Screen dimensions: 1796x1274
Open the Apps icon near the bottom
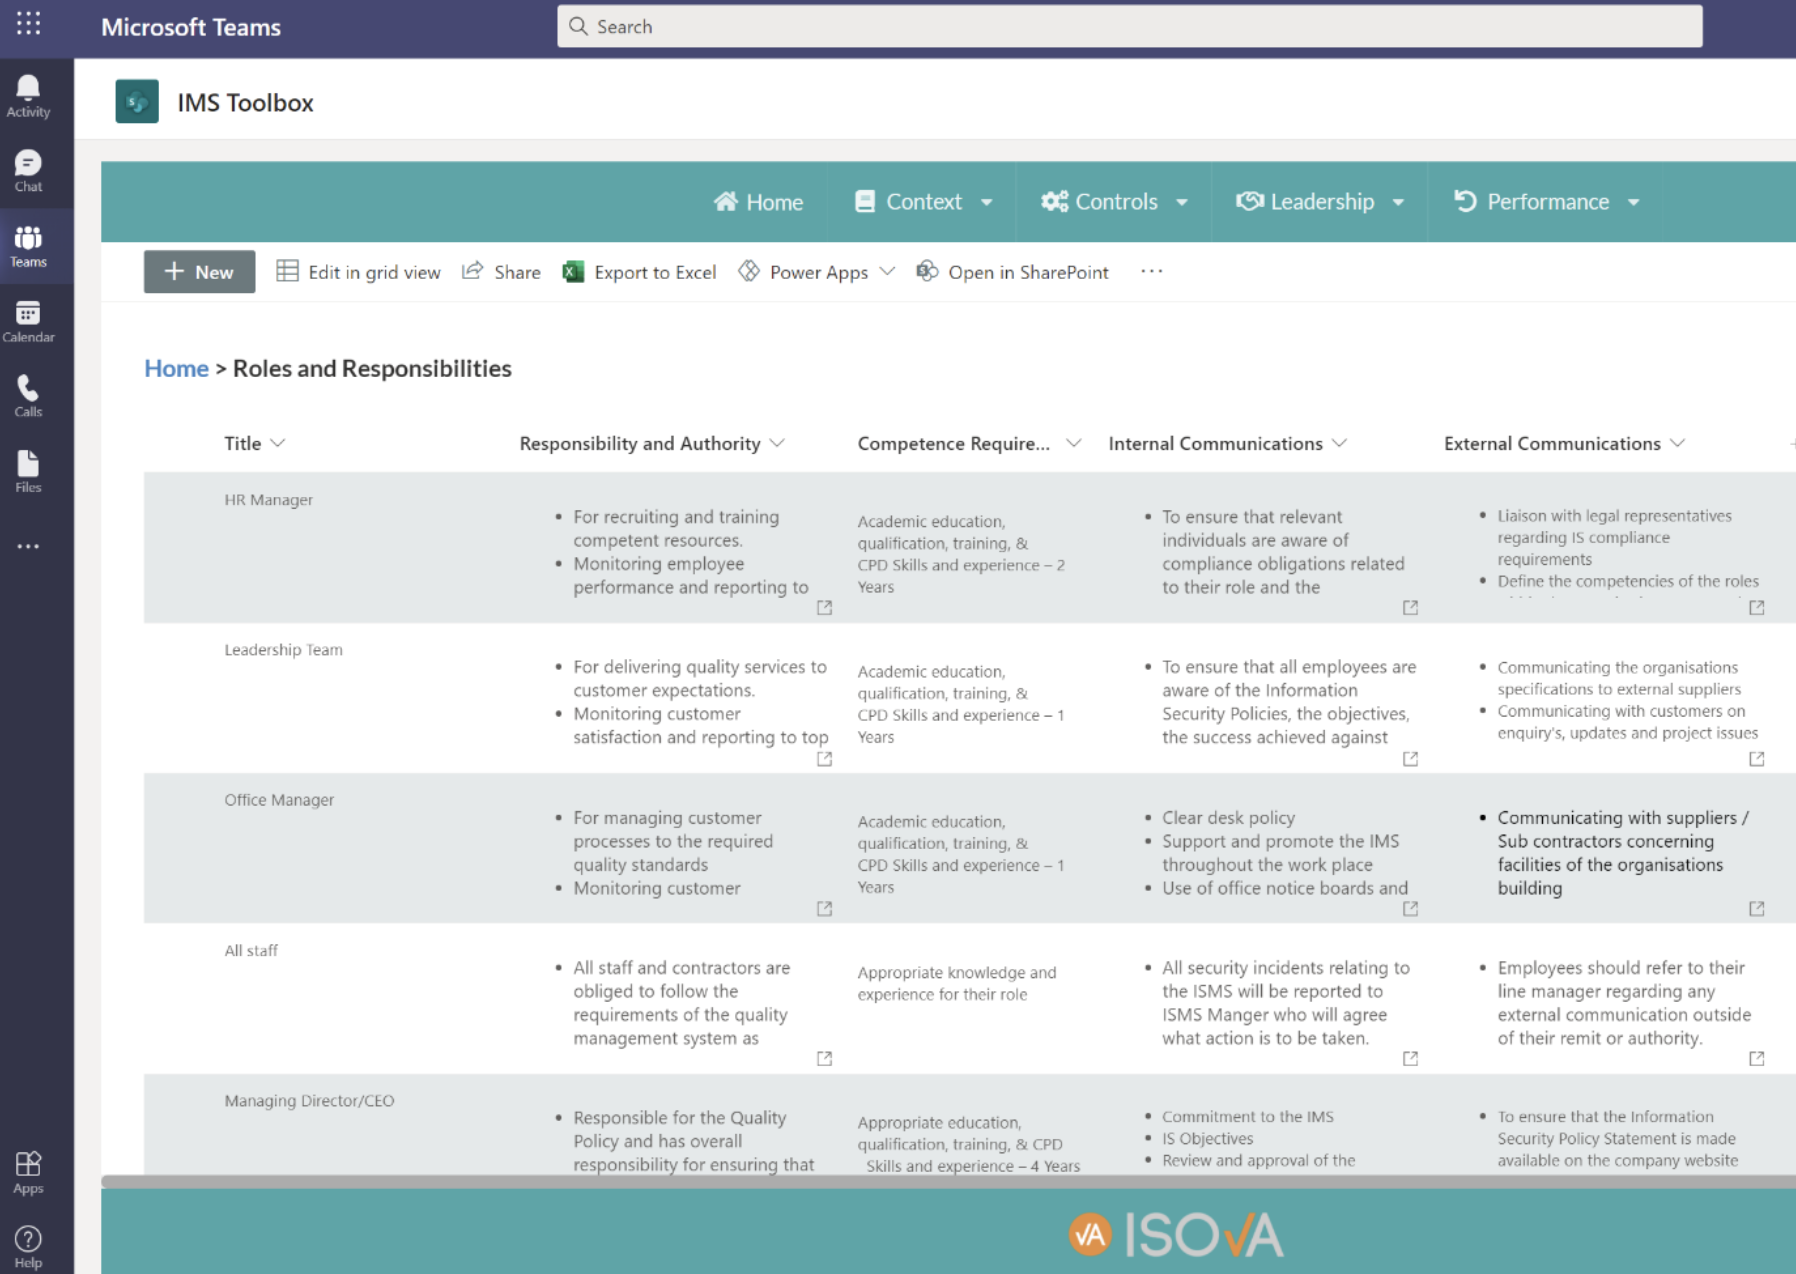tap(27, 1172)
